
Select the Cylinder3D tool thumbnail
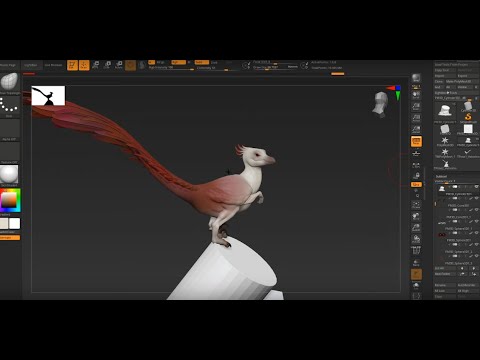[468, 107]
